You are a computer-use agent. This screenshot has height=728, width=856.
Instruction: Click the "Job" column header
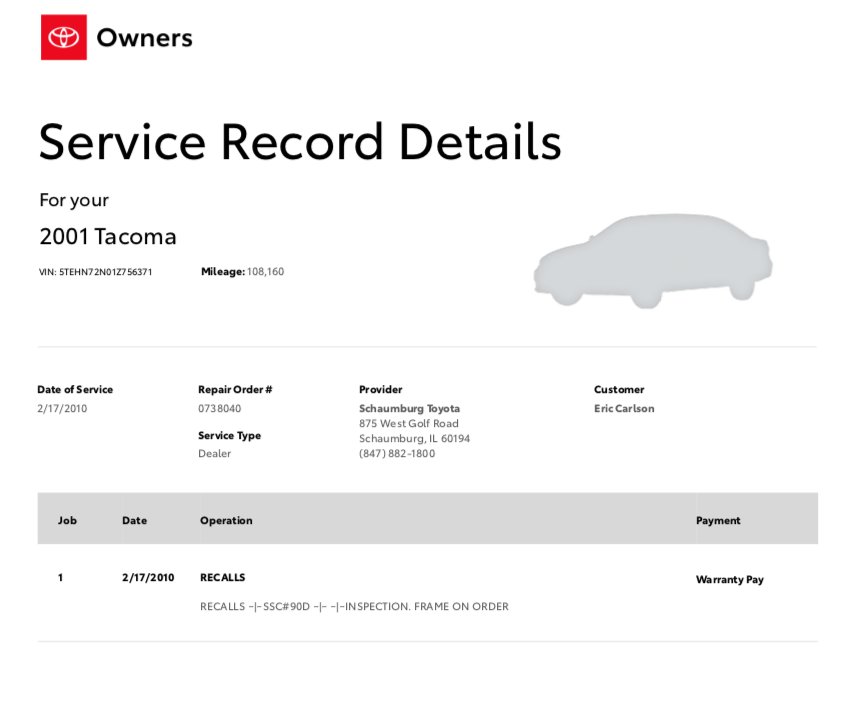[67, 521]
